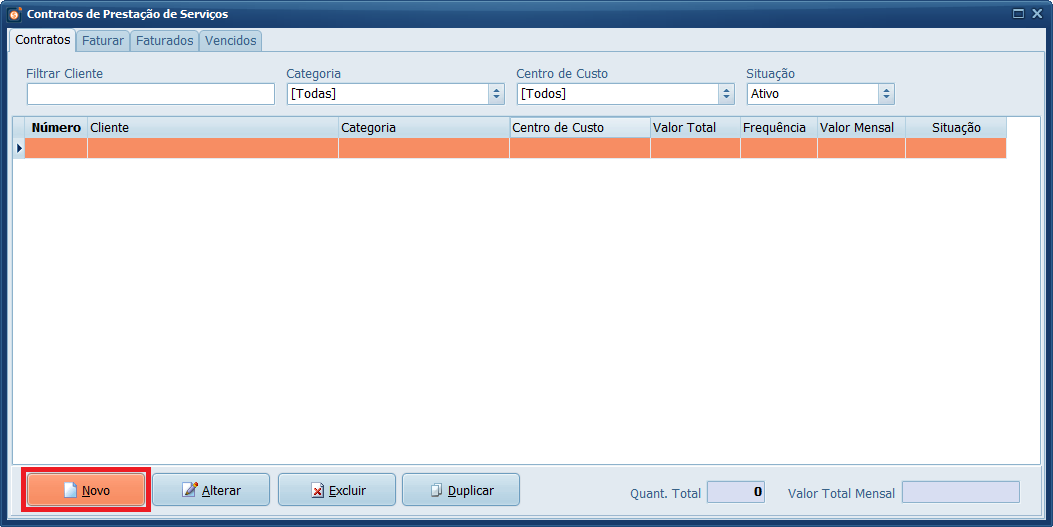Viewport: 1053px width, 527px height.
Task: Sort by the Frequência column header
Action: click(x=778, y=128)
